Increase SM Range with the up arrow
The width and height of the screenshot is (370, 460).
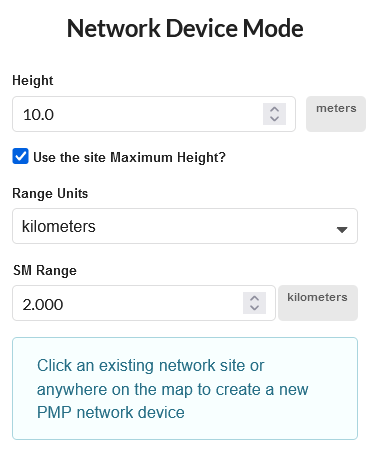point(254,298)
